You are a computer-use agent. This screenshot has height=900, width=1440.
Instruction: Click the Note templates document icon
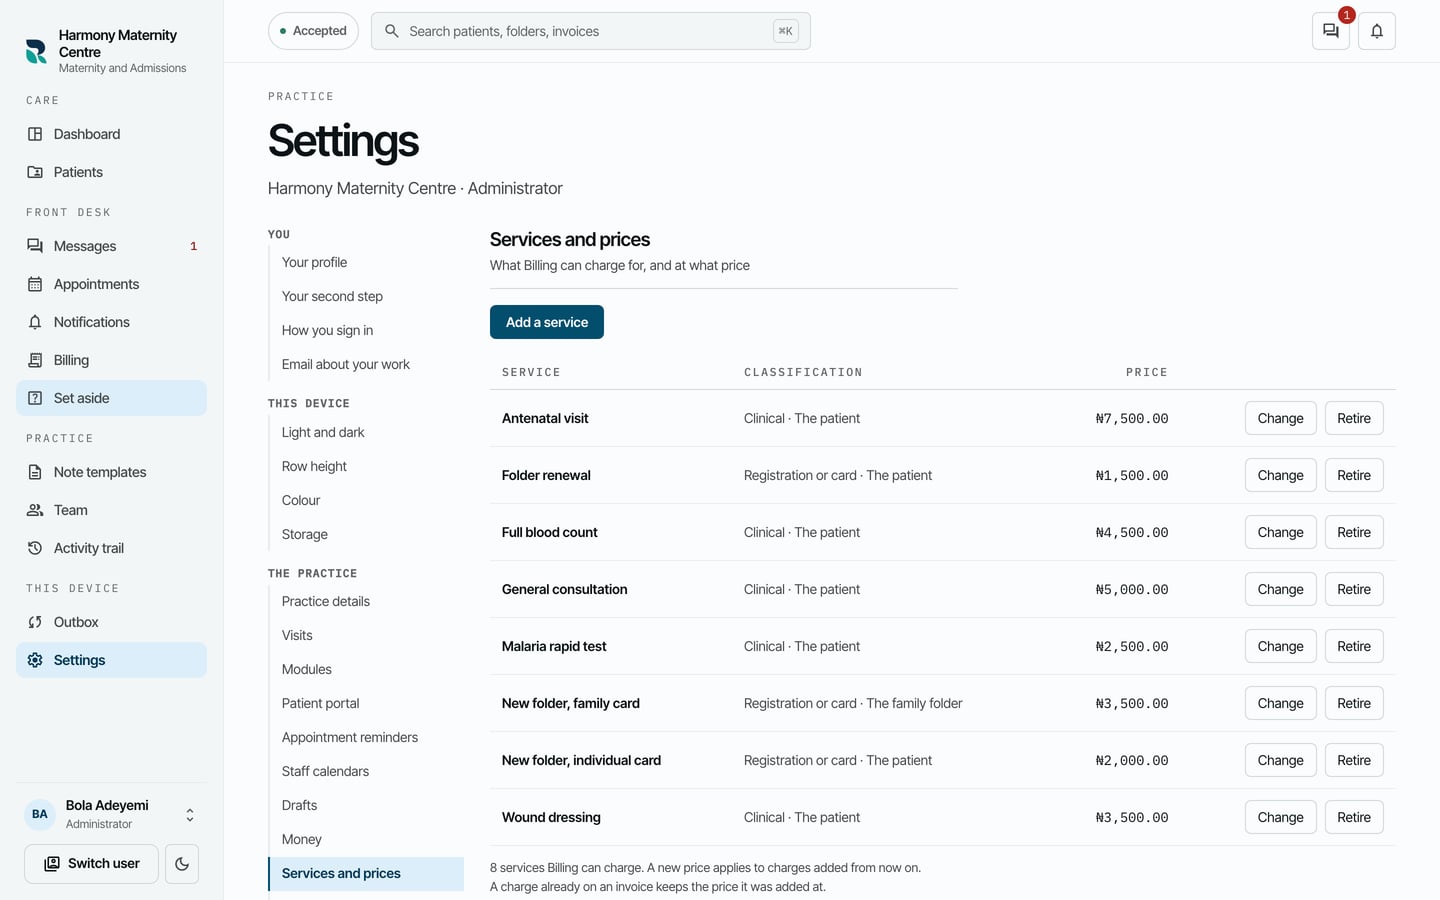(x=35, y=472)
